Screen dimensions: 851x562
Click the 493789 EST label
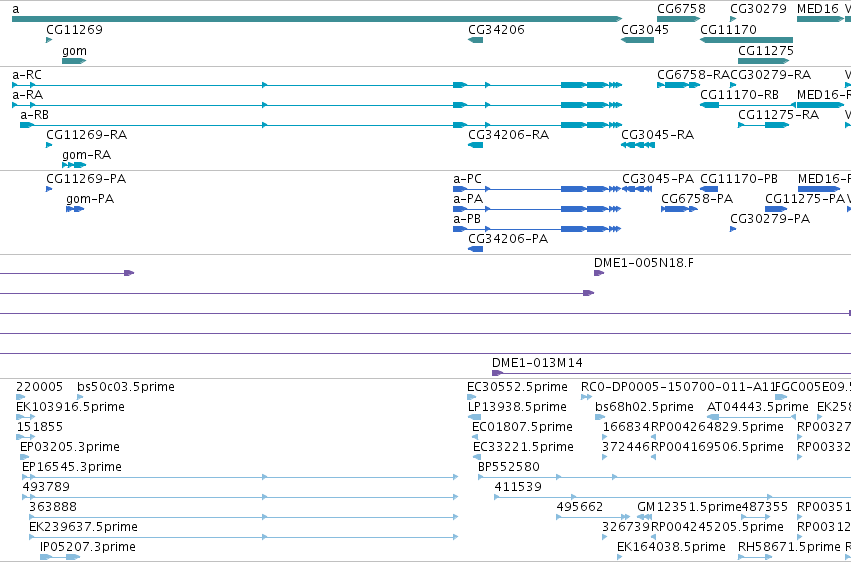click(x=46, y=488)
